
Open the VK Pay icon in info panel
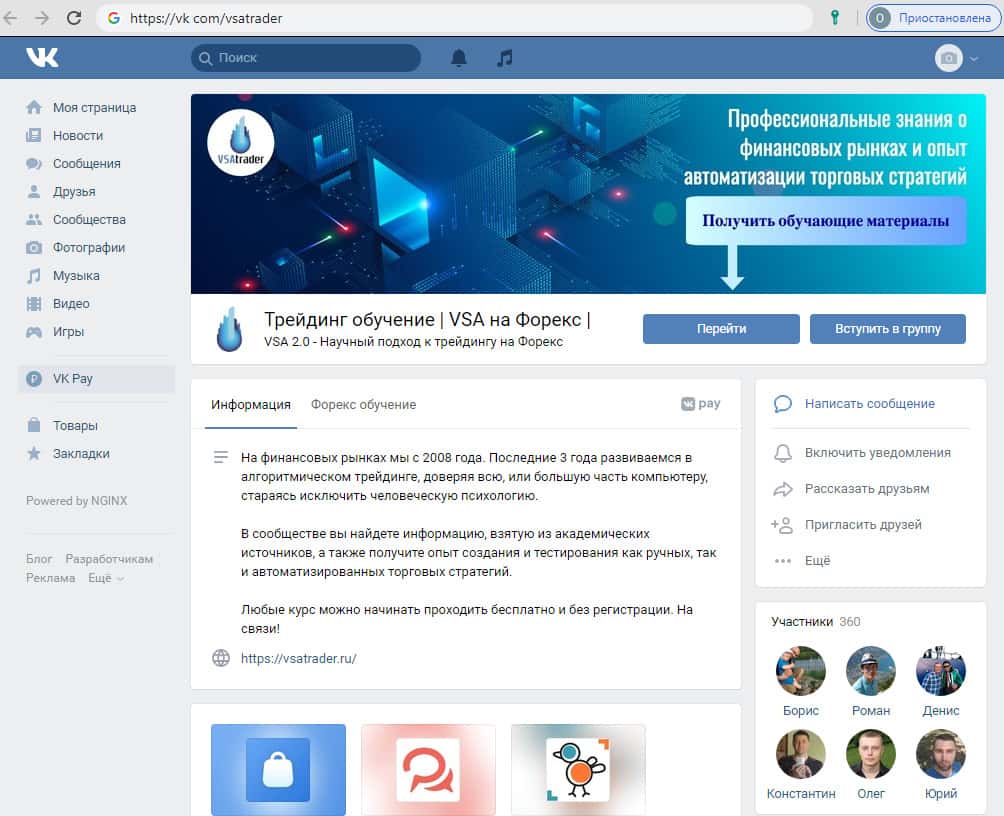(x=700, y=404)
